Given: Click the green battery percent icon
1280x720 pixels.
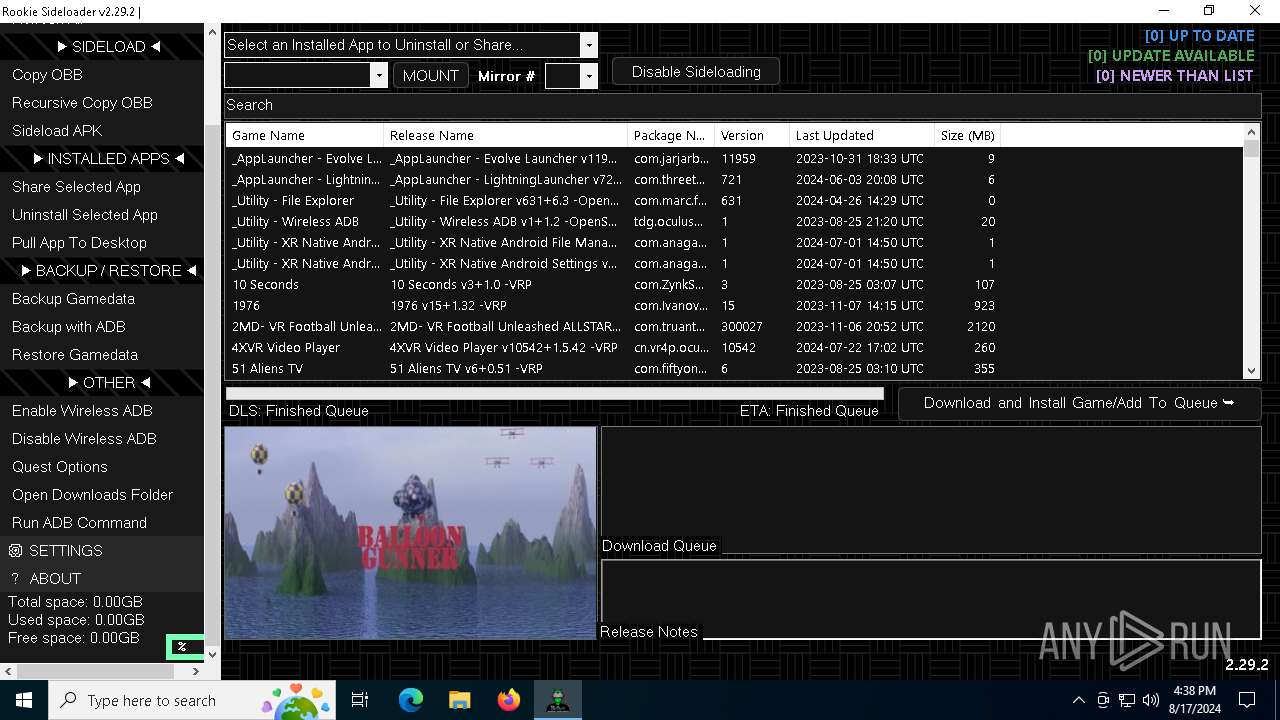Looking at the screenshot, I should click(183, 647).
